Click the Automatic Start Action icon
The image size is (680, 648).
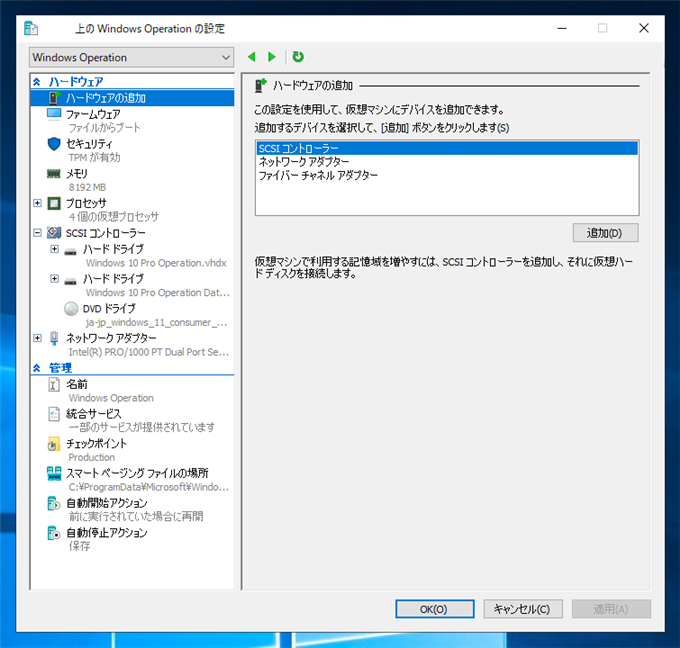pos(54,503)
